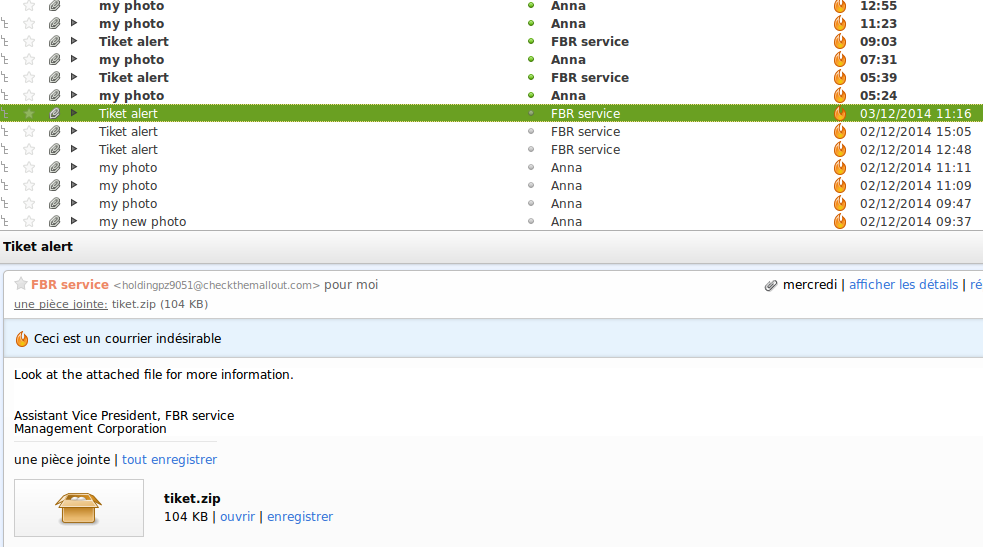
Task: Click thread icon on the 02/12/2014 11:11 row
Action: pos(5,168)
